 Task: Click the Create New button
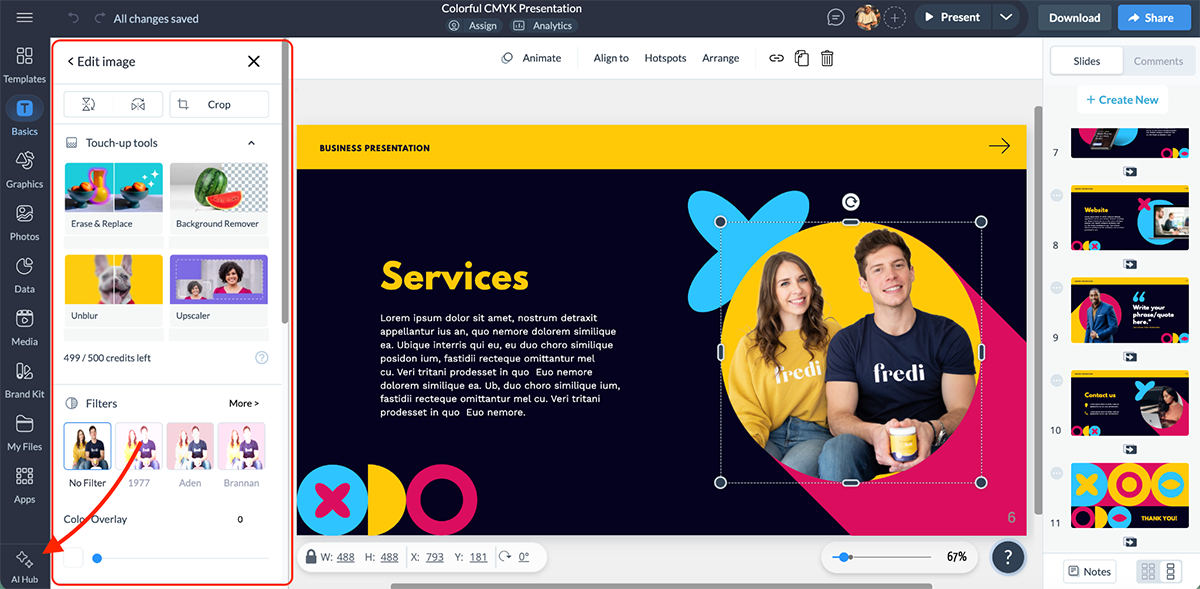[x=1122, y=99]
